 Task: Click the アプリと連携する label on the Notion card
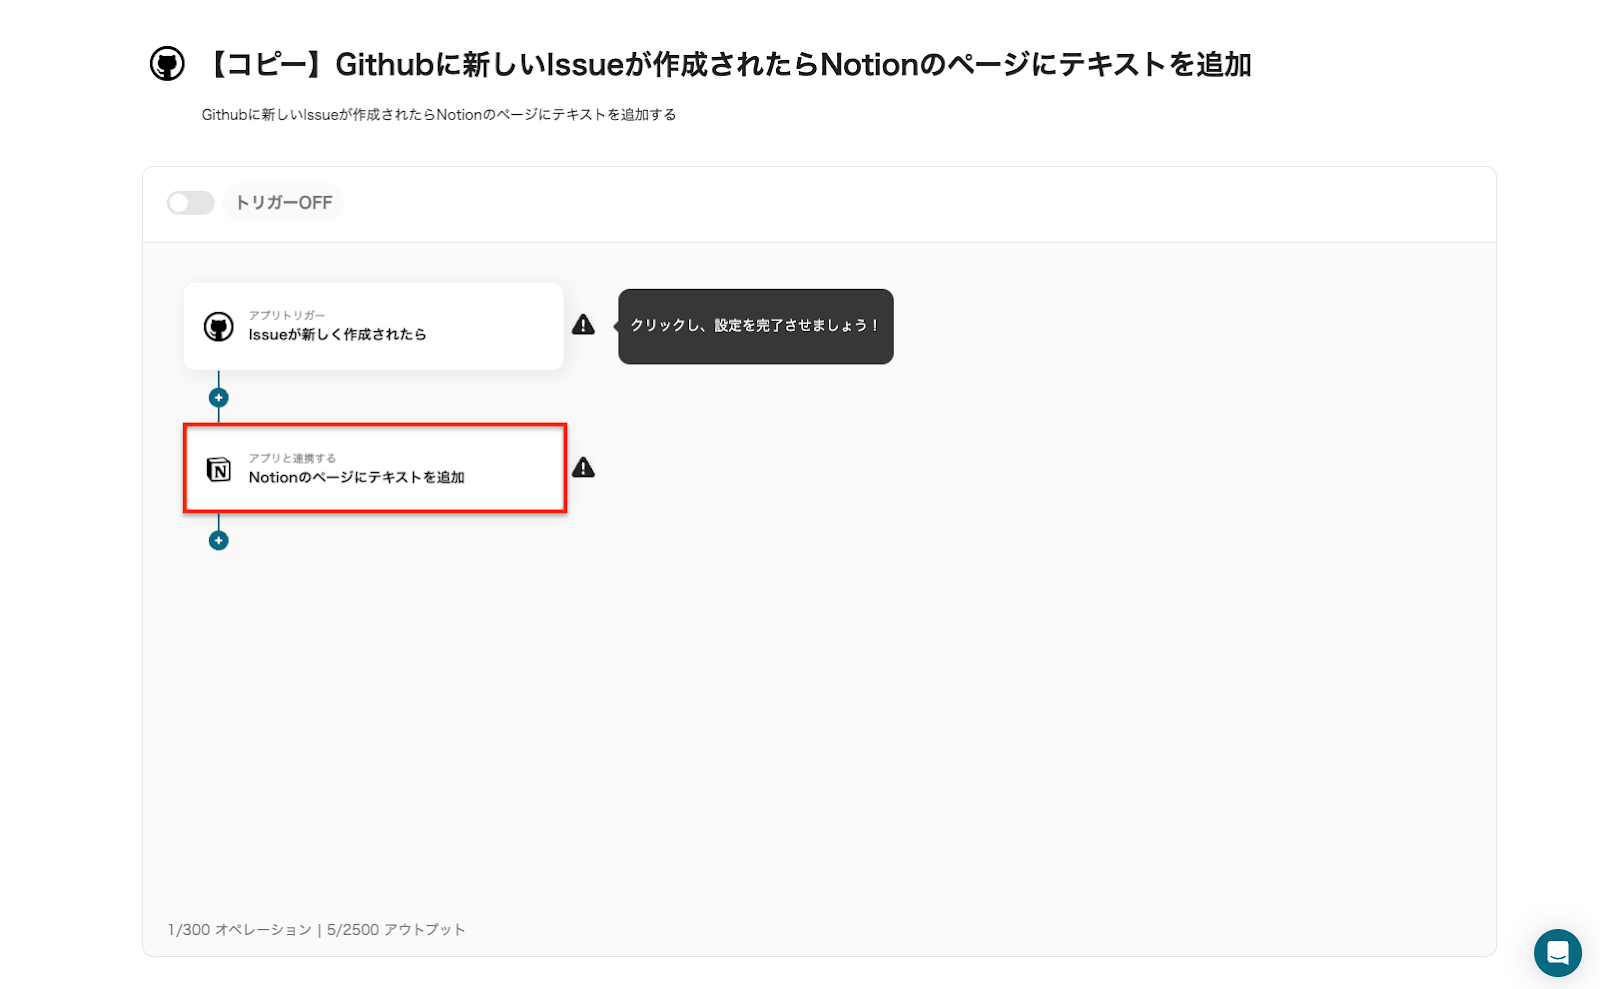(292, 458)
